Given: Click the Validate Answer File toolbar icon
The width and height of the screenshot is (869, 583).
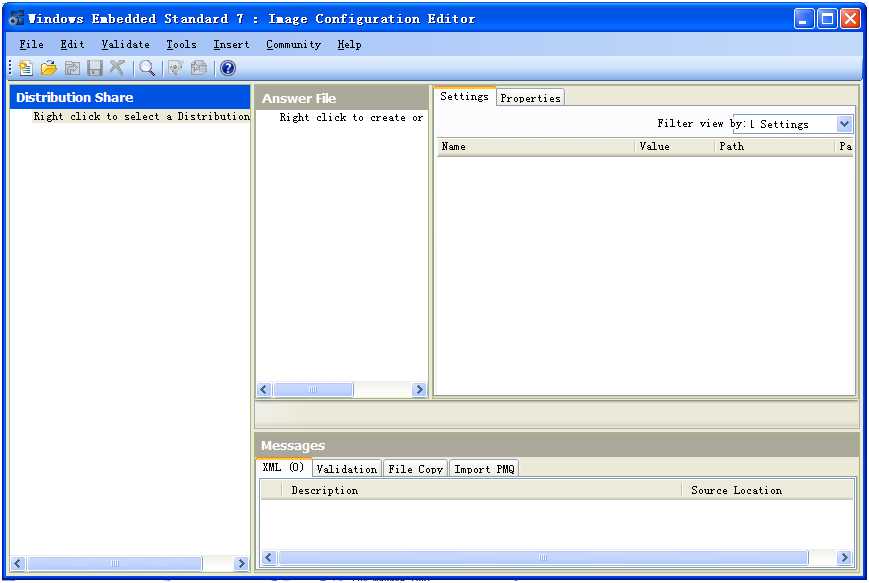Looking at the screenshot, I should point(176,68).
